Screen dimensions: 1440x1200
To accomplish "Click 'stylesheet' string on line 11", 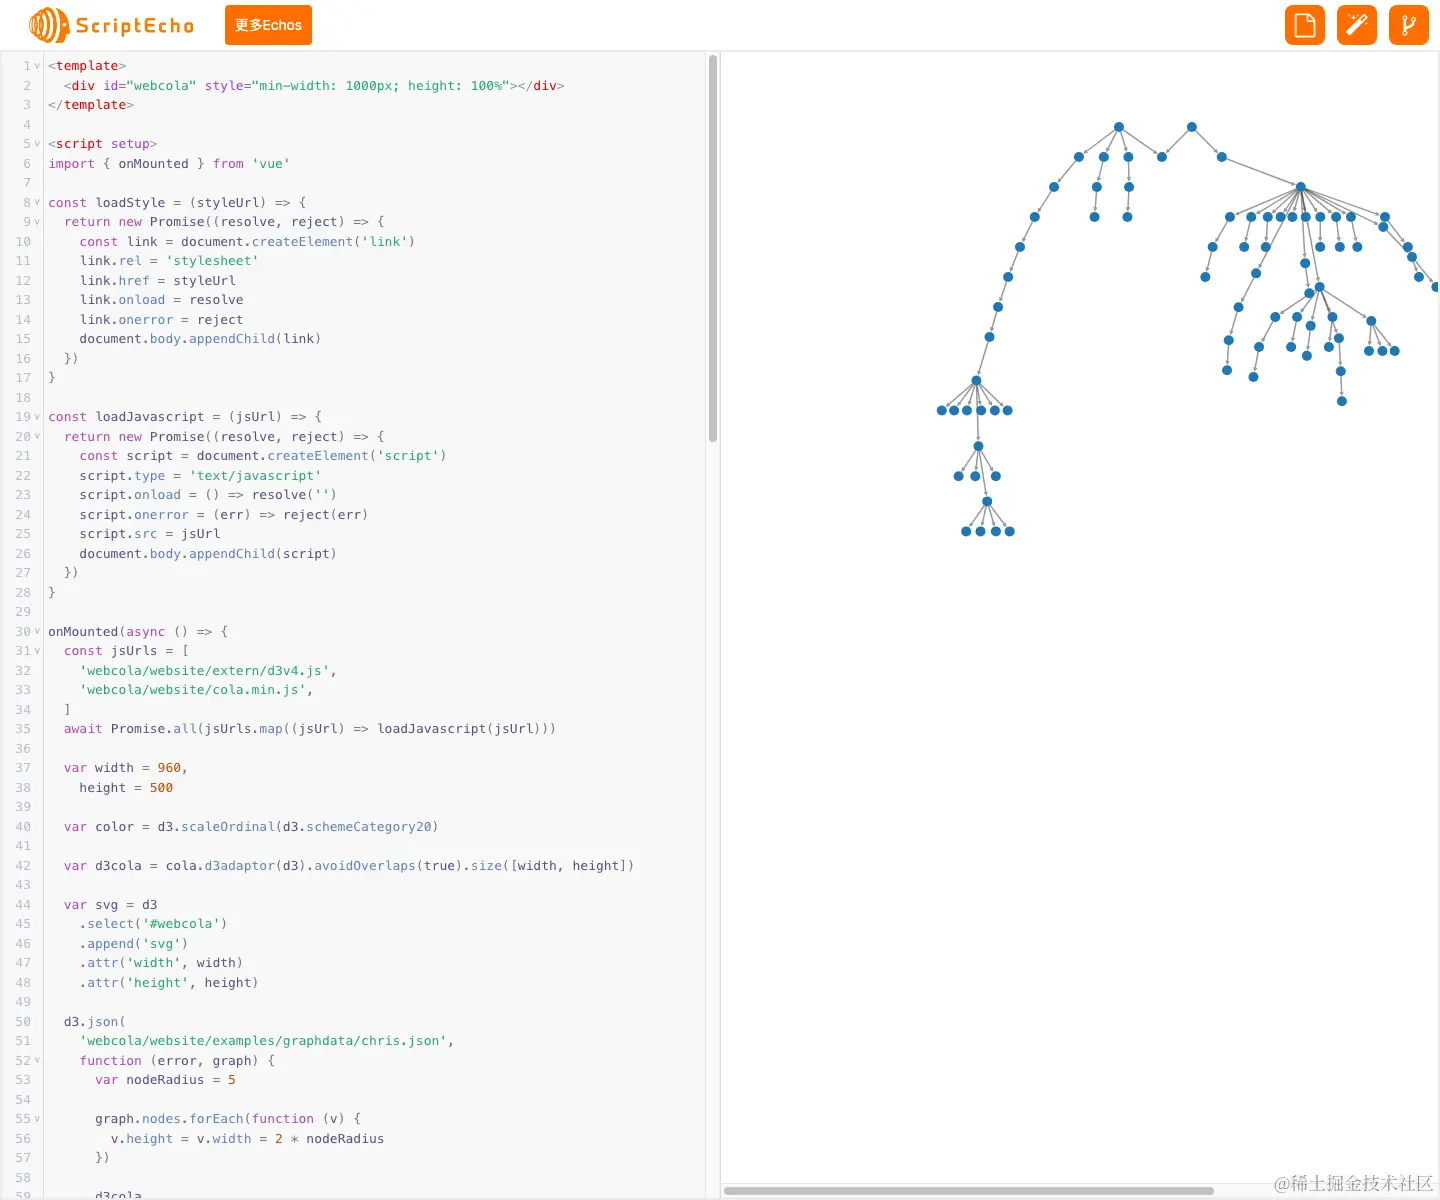I will coord(212,261).
